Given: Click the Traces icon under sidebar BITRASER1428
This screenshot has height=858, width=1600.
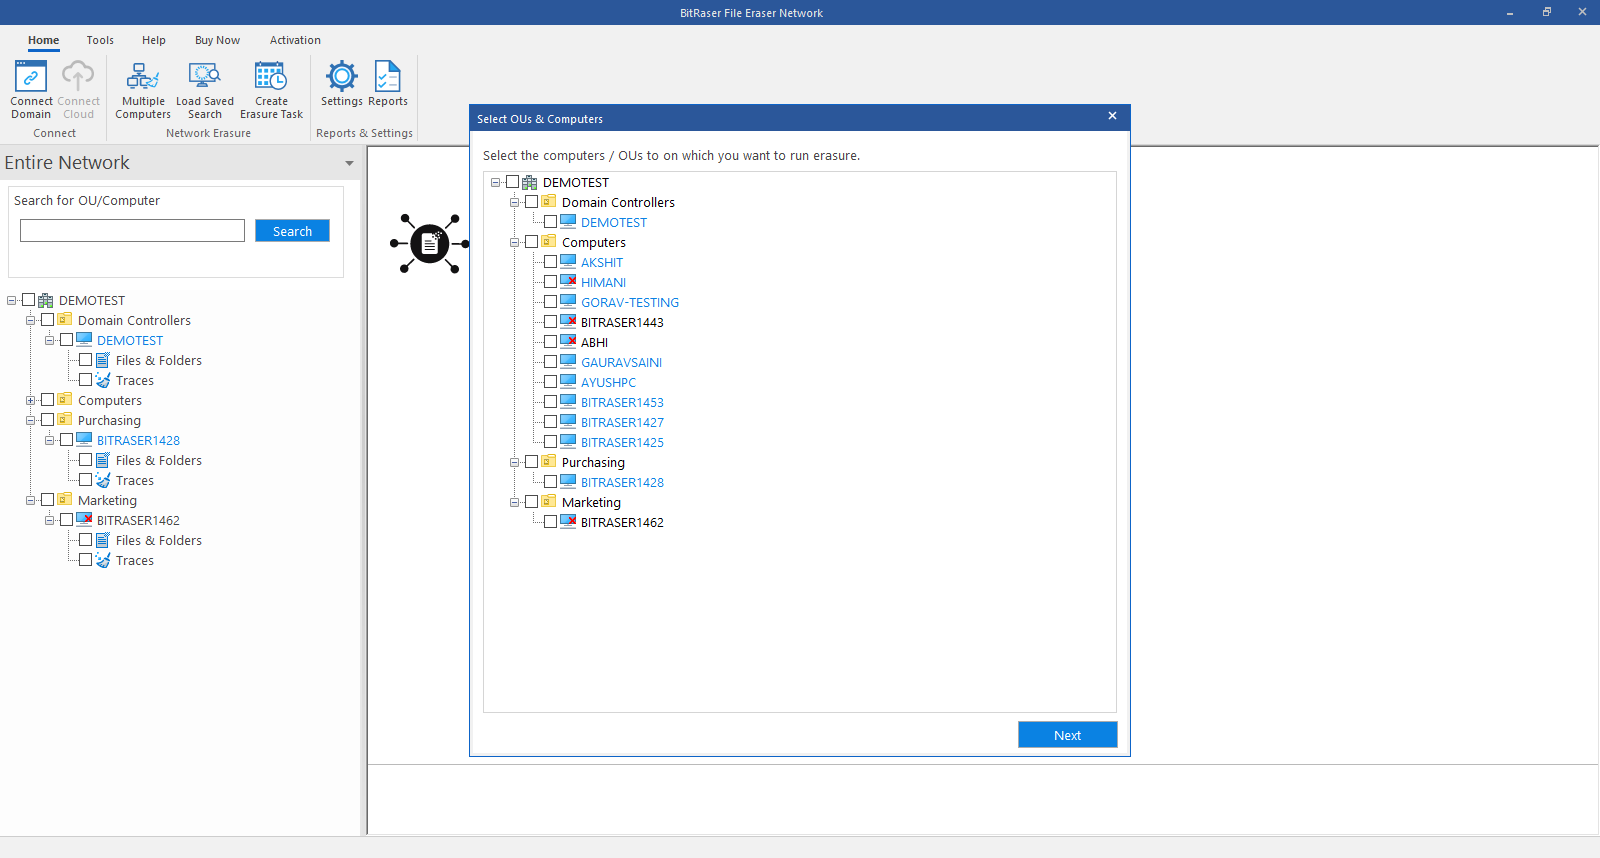Looking at the screenshot, I should tap(103, 480).
